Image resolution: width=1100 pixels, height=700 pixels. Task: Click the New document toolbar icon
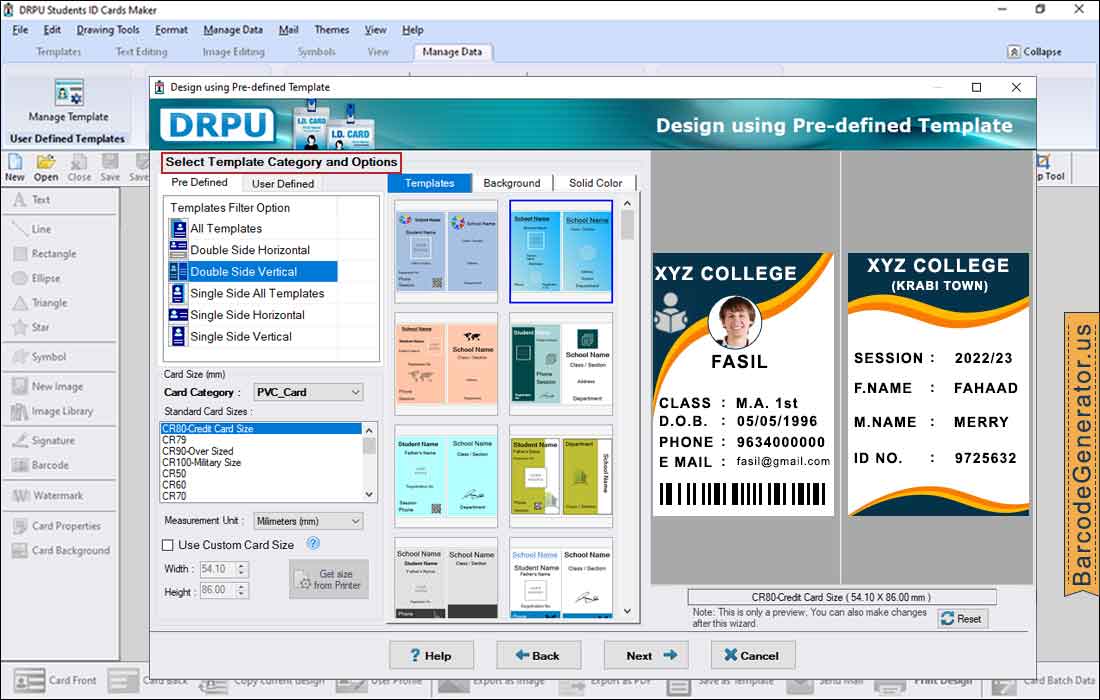click(15, 168)
